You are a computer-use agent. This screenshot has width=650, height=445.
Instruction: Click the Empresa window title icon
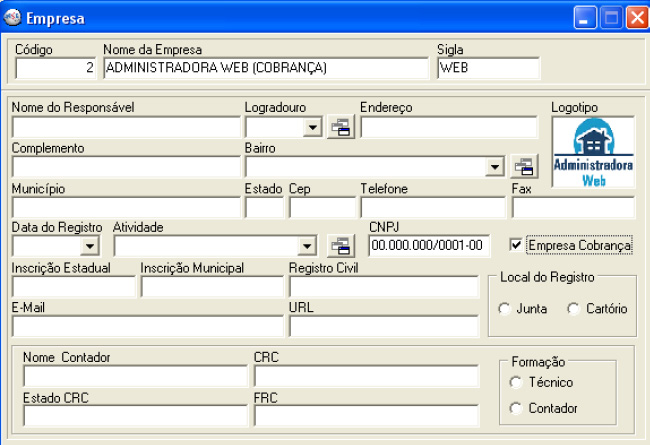[14, 17]
